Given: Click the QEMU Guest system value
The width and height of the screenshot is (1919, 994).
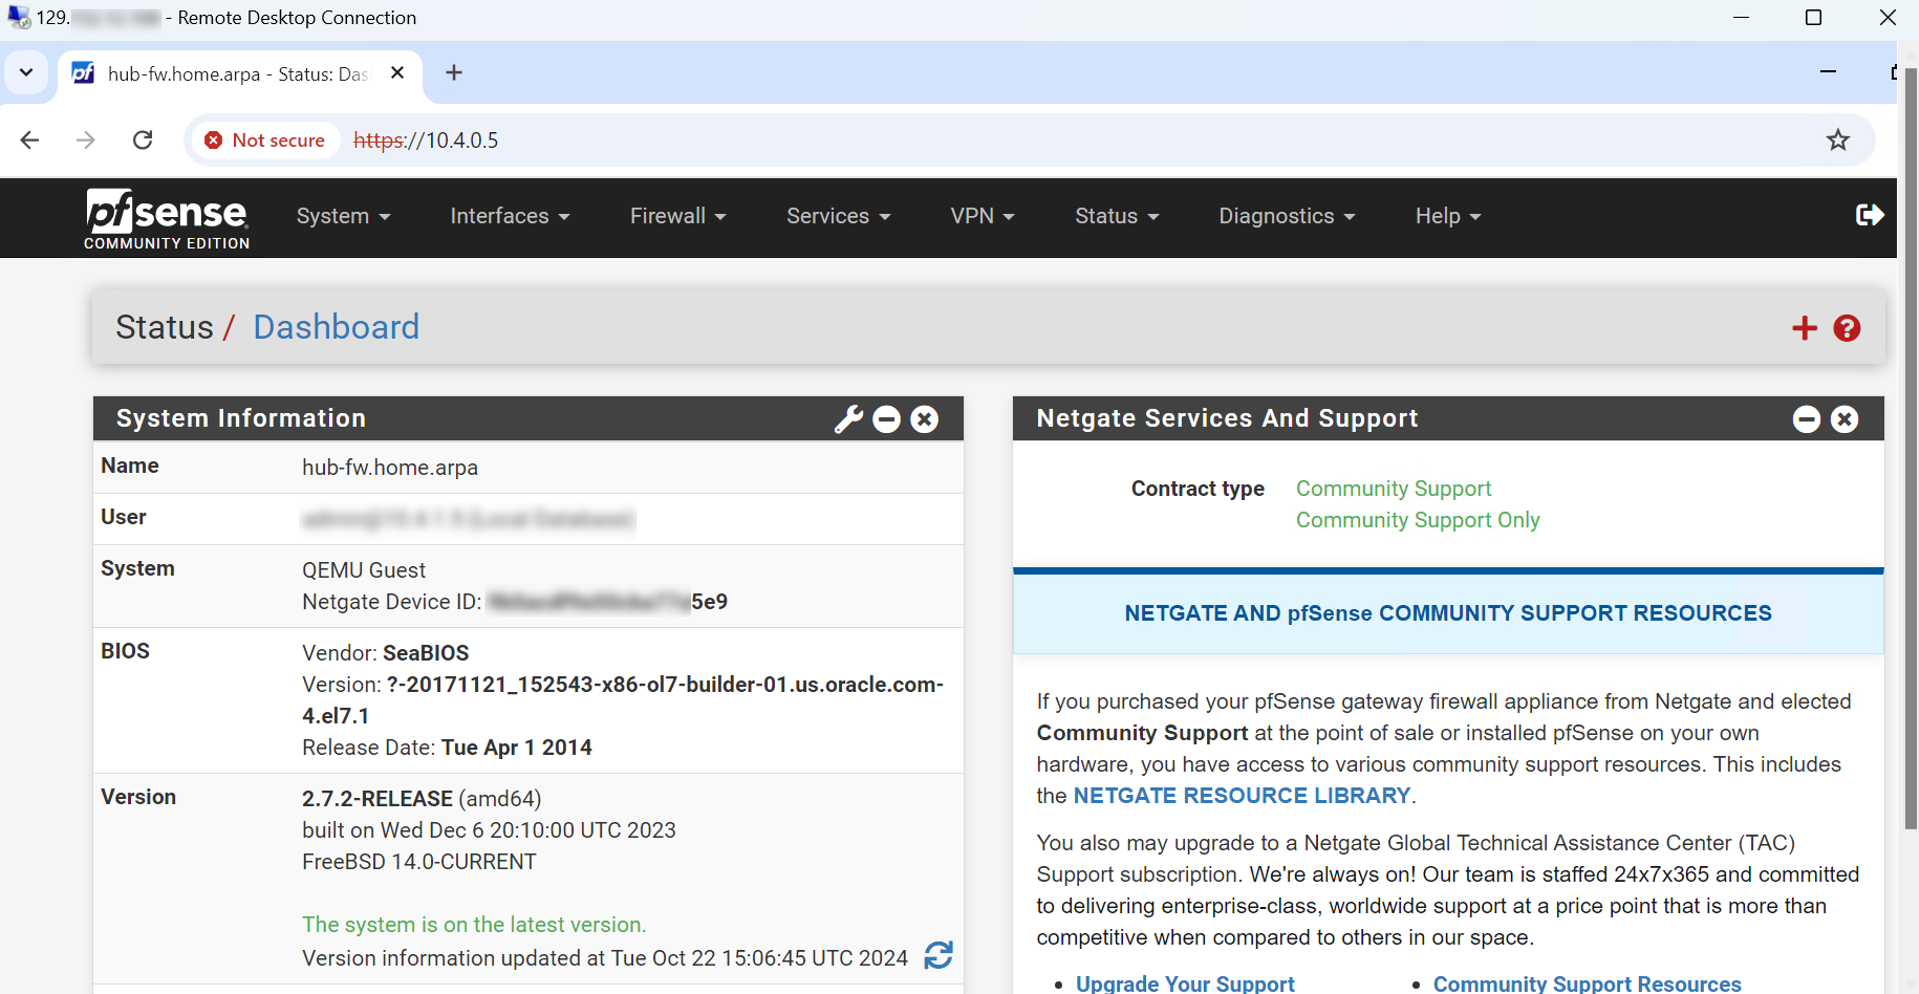Looking at the screenshot, I should click(364, 570).
